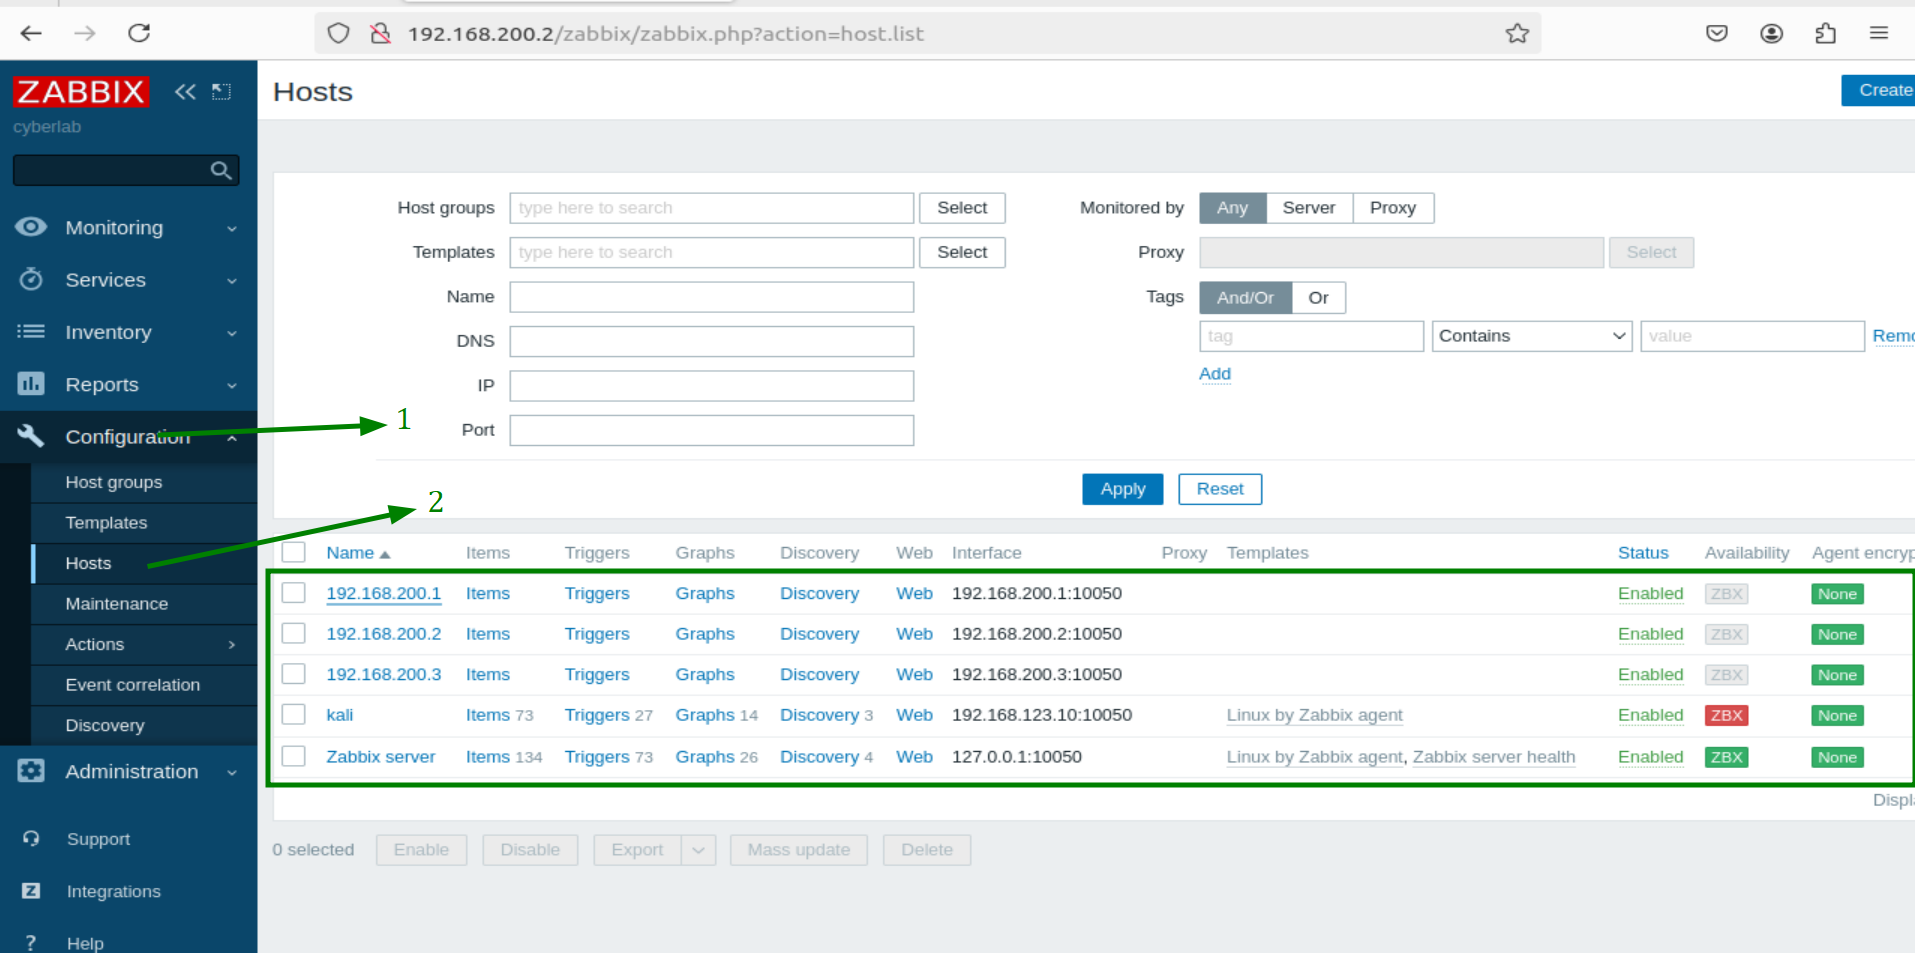Tick the checkbox for host 192.168.200.1
This screenshot has height=953, width=1915.
coord(293,593)
